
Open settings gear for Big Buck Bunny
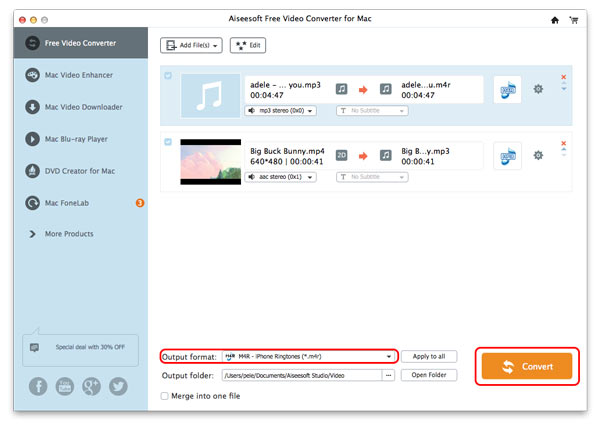click(x=538, y=155)
